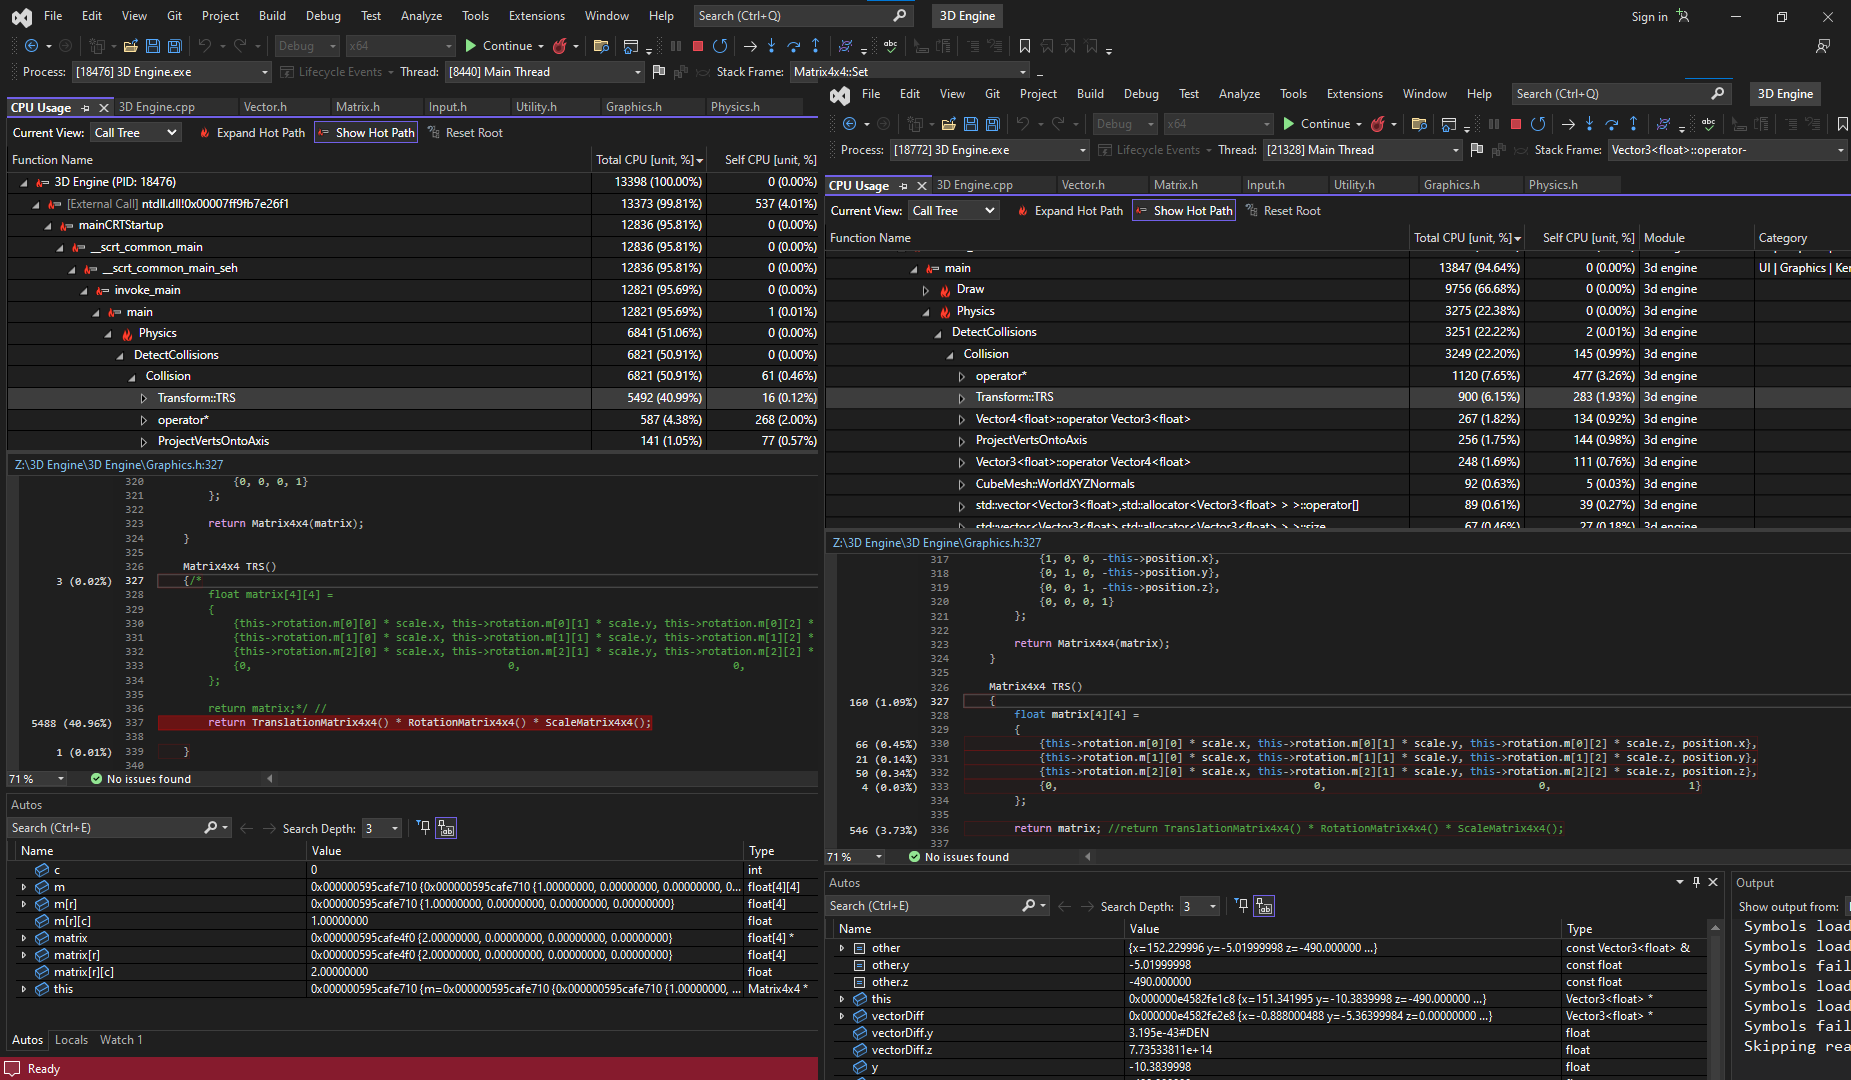Click left-scroll arrow in left editor's horizontal scrollbar
The height and width of the screenshot is (1080, 1851).
(269, 779)
